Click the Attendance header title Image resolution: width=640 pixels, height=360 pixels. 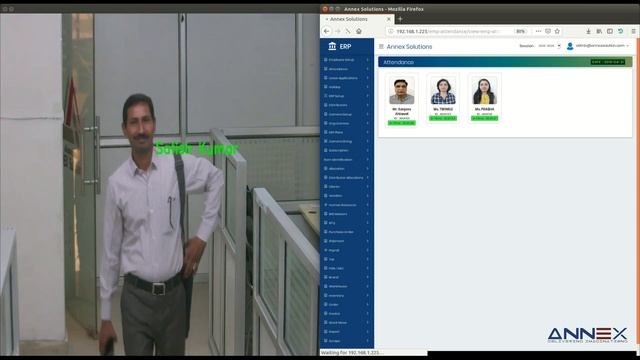(398, 62)
